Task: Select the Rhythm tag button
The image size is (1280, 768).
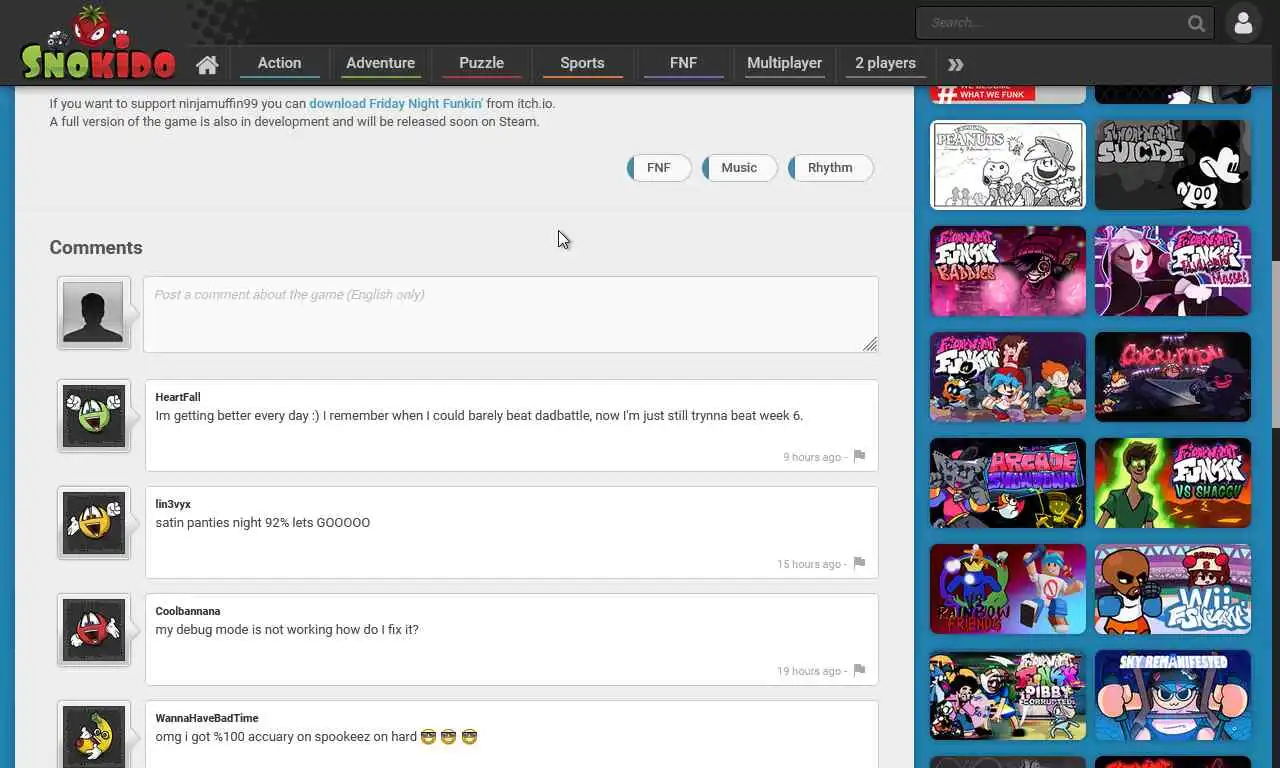Action: click(830, 168)
